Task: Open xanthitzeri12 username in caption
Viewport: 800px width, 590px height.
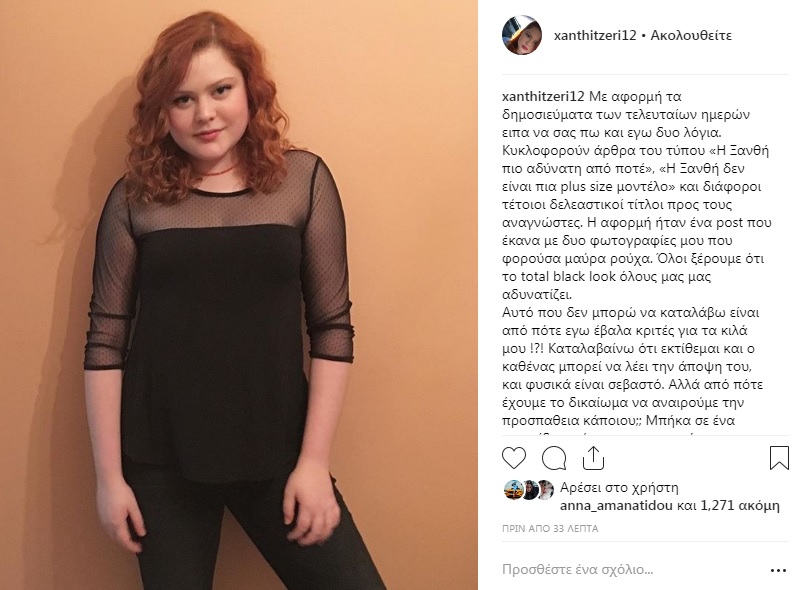Action: pos(543,96)
